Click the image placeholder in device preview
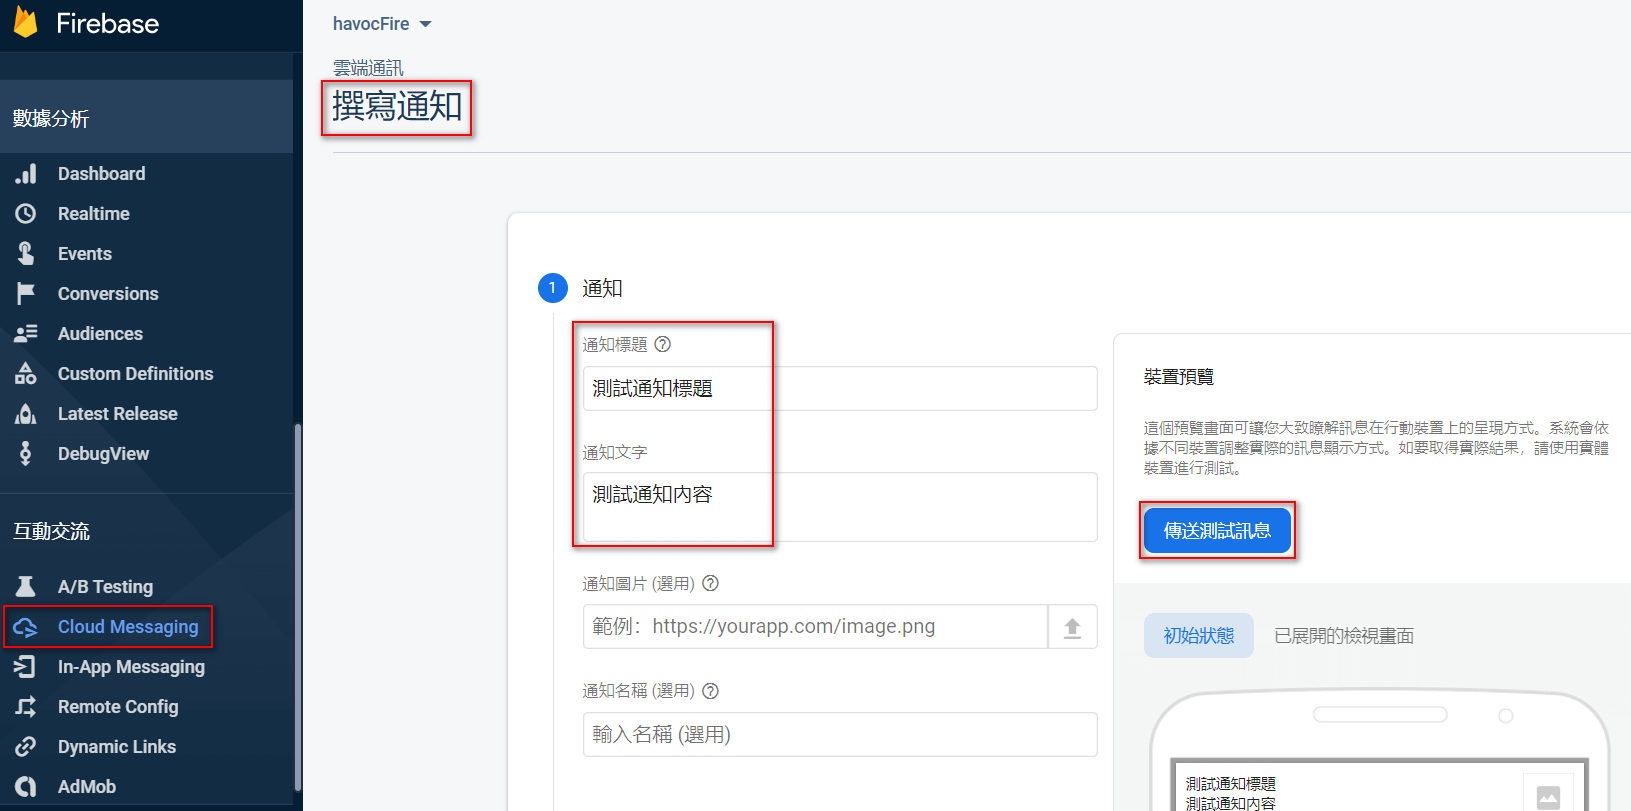 coord(1548,796)
